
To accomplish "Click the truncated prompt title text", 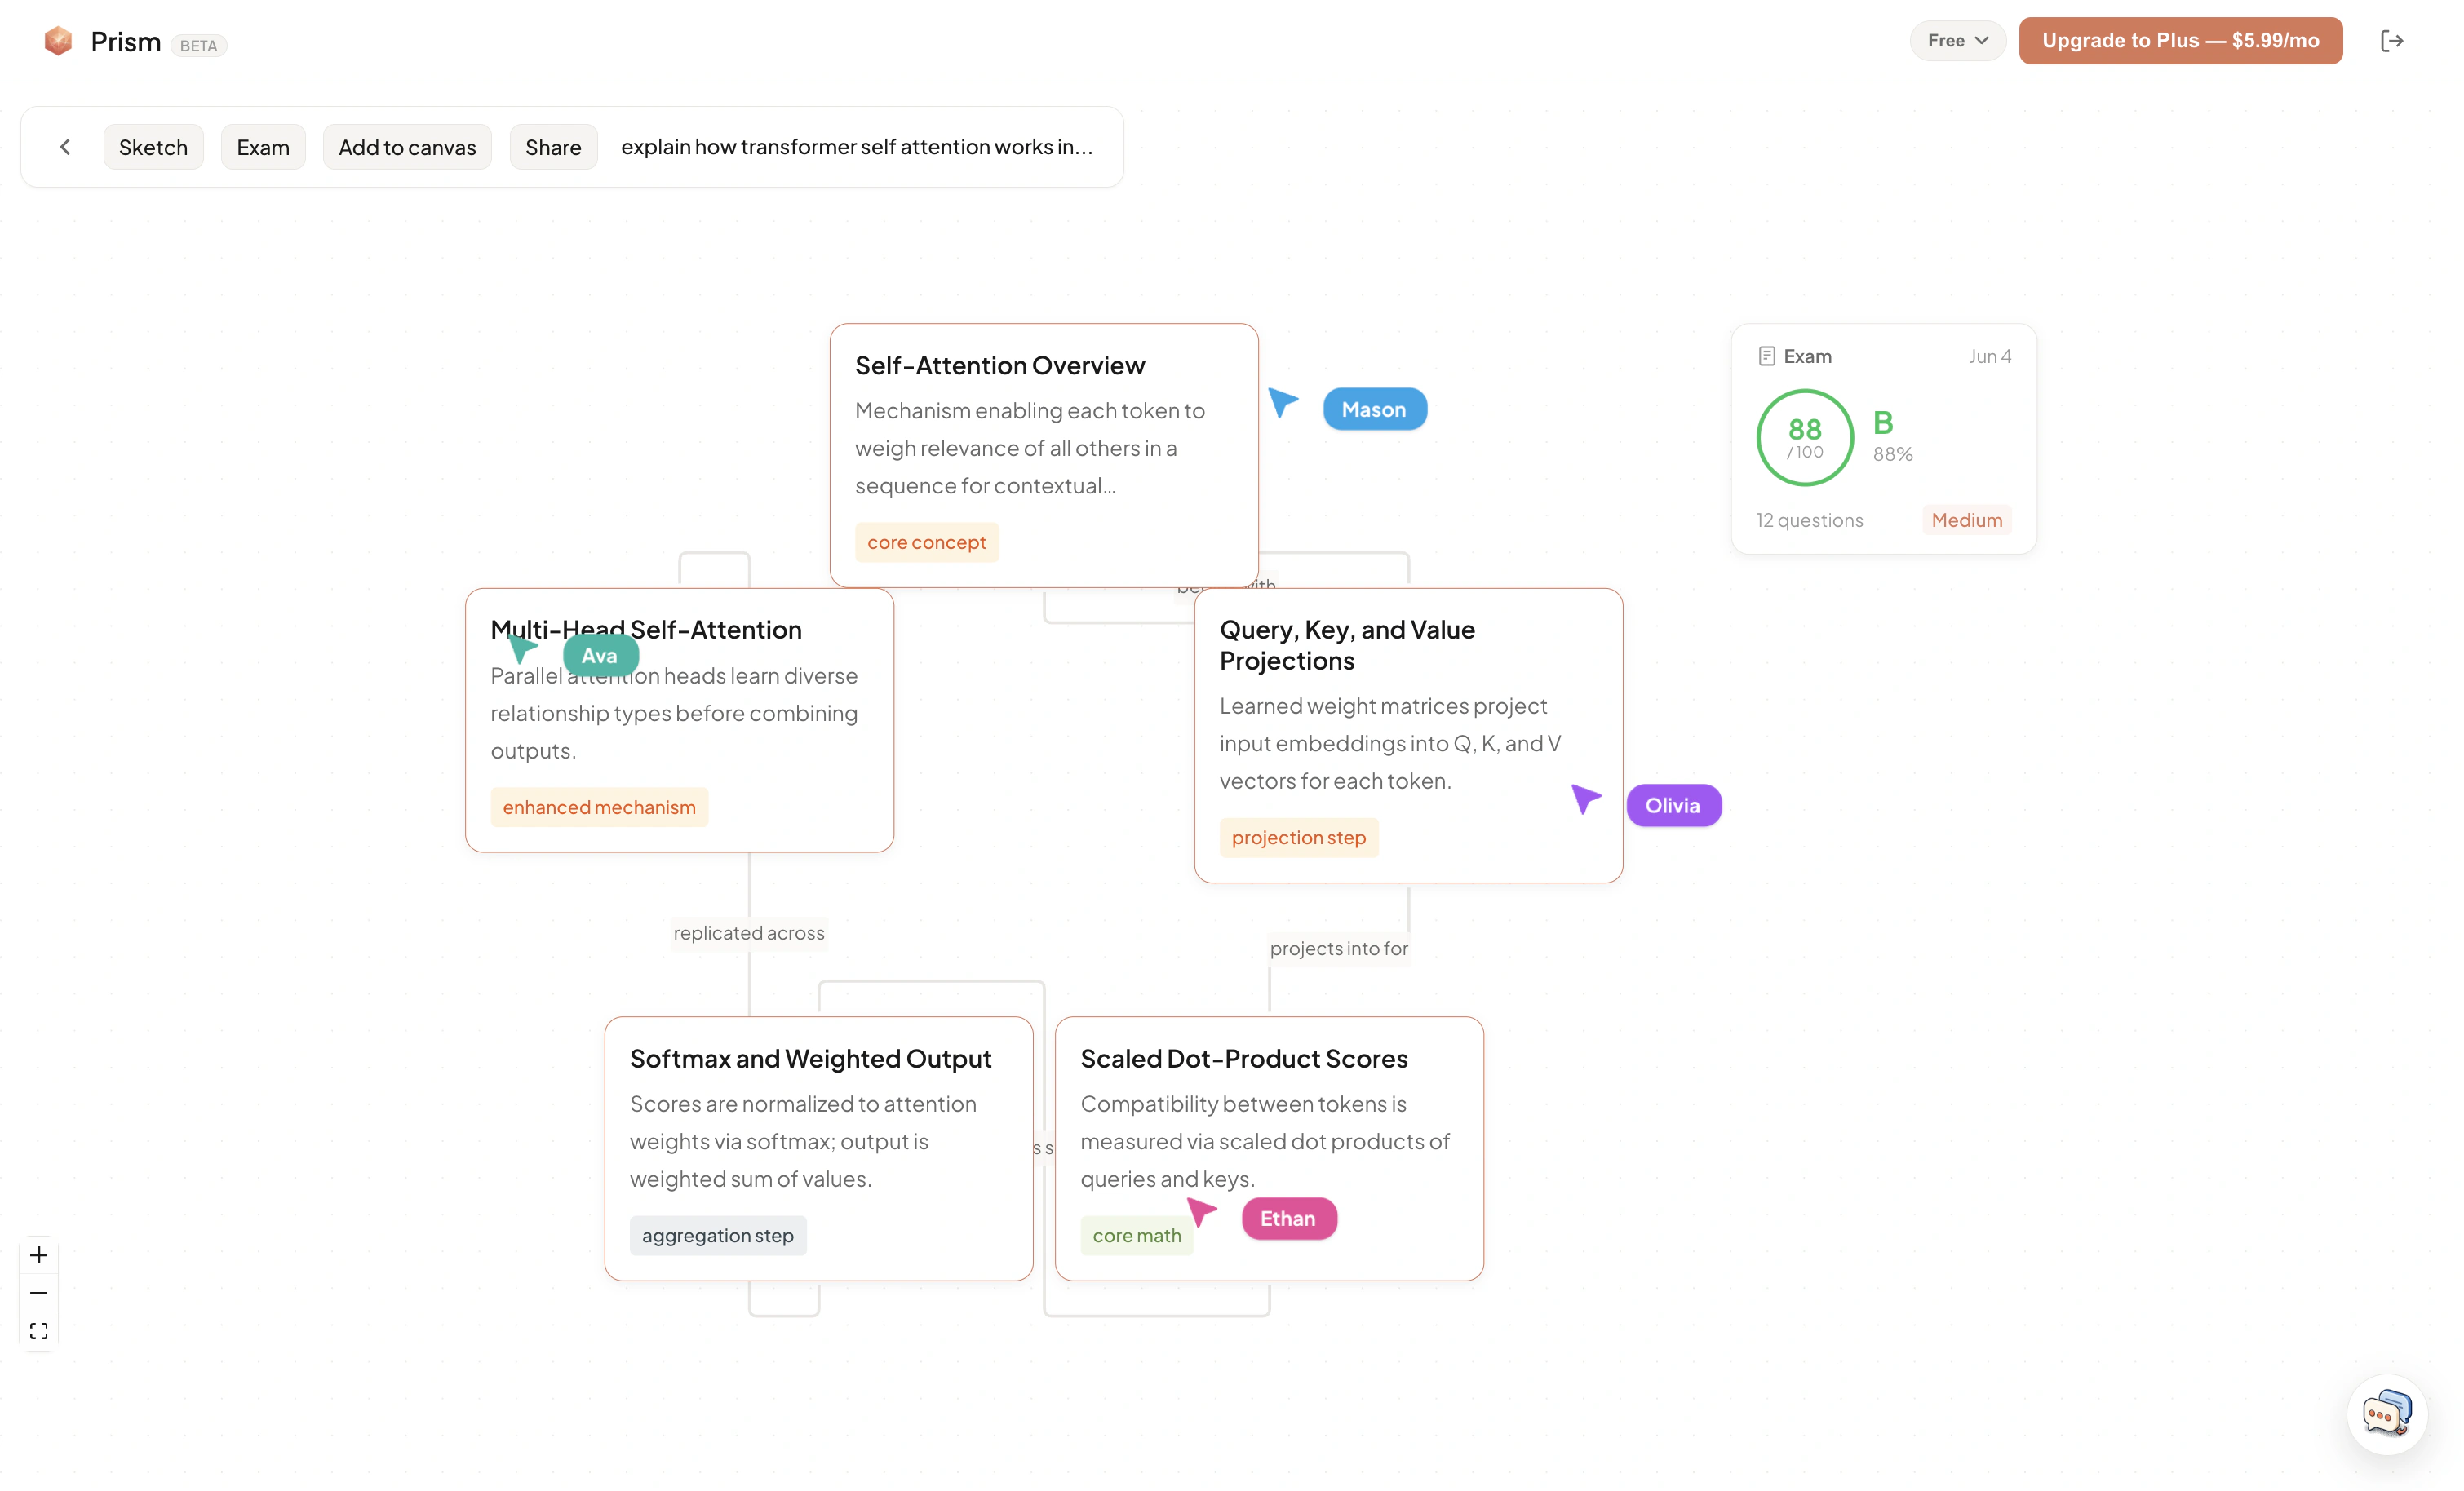I will (856, 147).
